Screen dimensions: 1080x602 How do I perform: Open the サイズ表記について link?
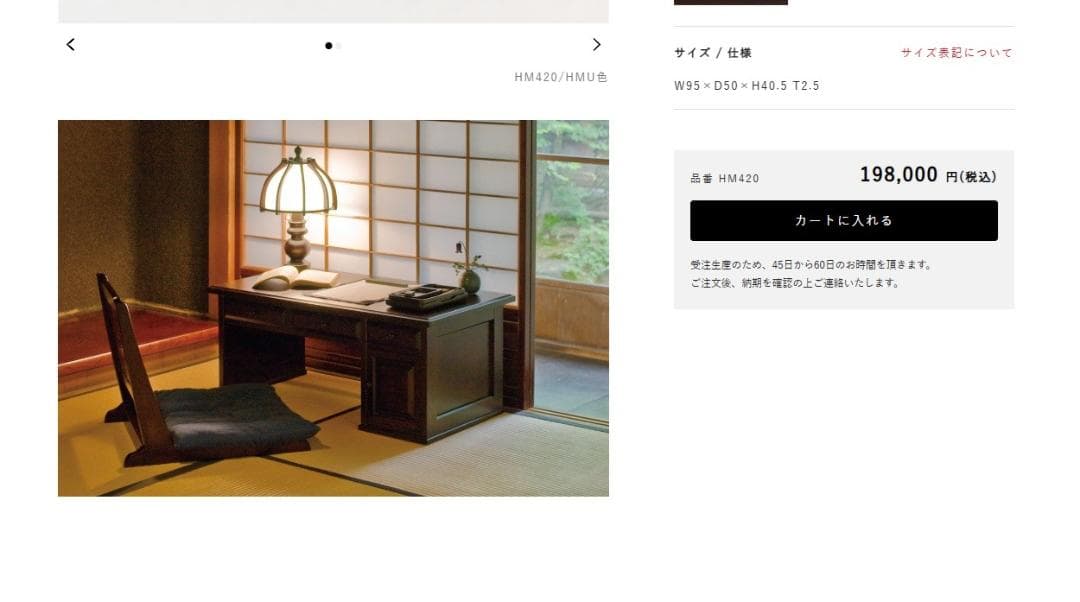click(957, 53)
